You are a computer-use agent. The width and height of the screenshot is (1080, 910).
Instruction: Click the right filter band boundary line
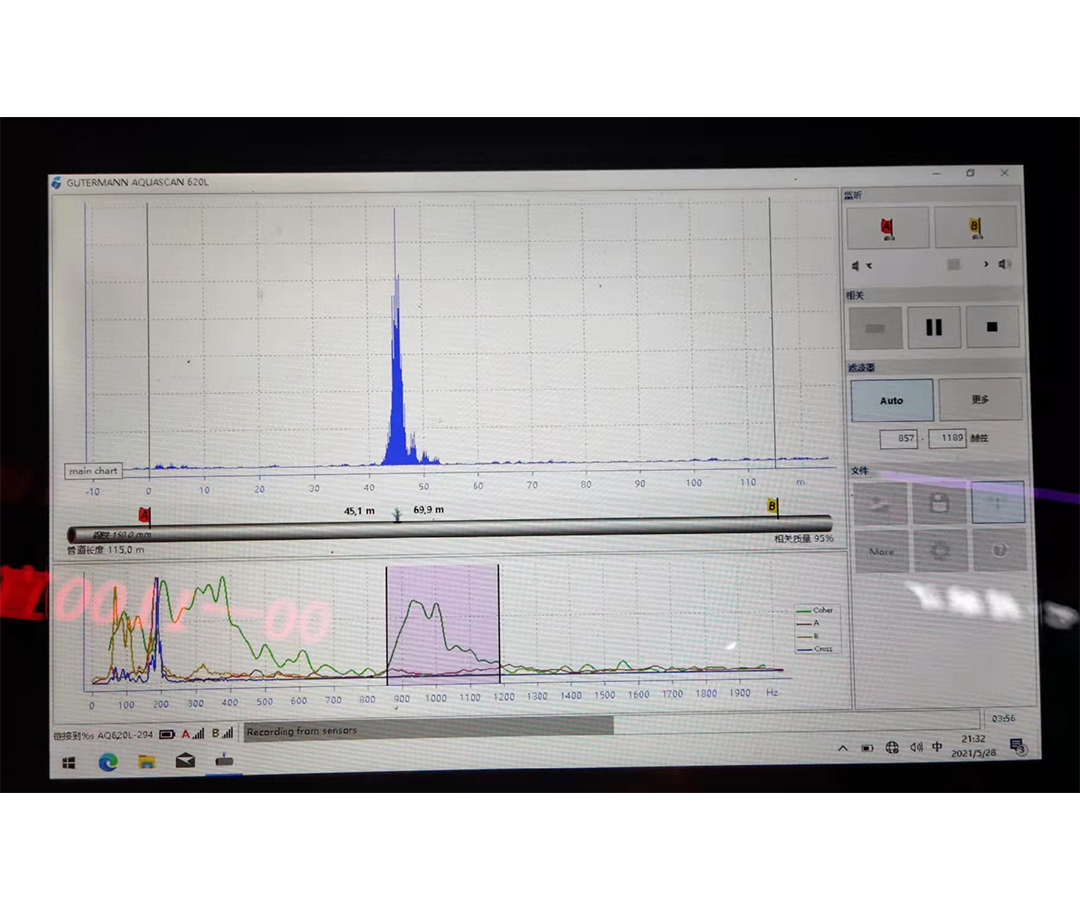tap(499, 623)
